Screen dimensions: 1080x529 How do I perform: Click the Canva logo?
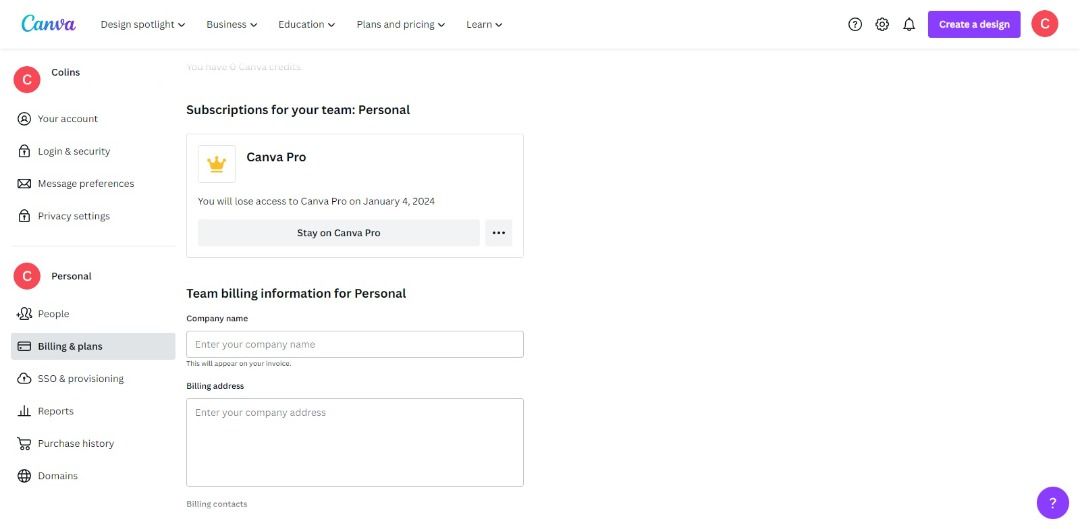[x=48, y=24]
